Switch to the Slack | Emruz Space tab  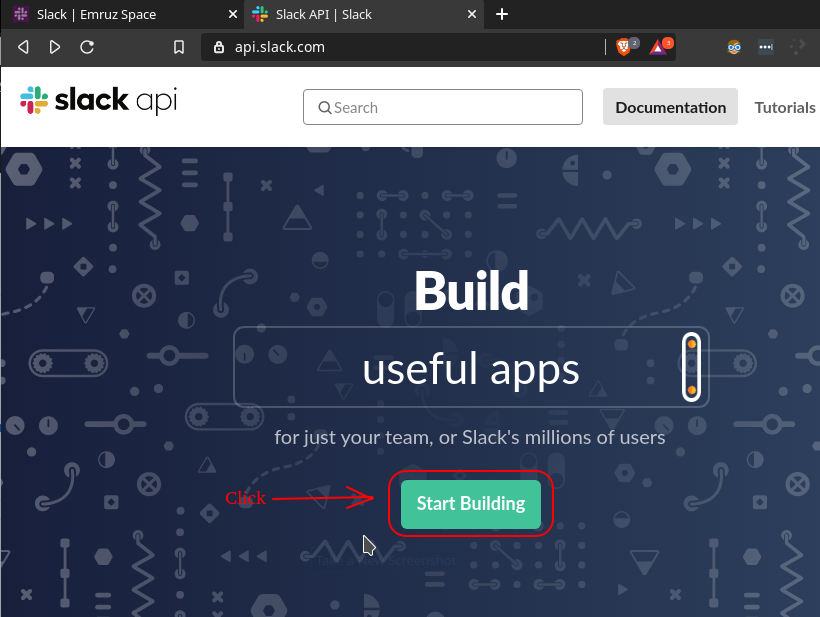pyautogui.click(x=122, y=14)
